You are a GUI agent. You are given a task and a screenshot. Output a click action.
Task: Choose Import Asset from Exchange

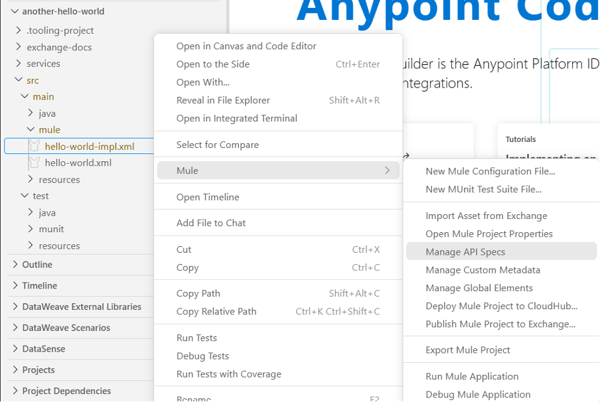(x=501, y=215)
